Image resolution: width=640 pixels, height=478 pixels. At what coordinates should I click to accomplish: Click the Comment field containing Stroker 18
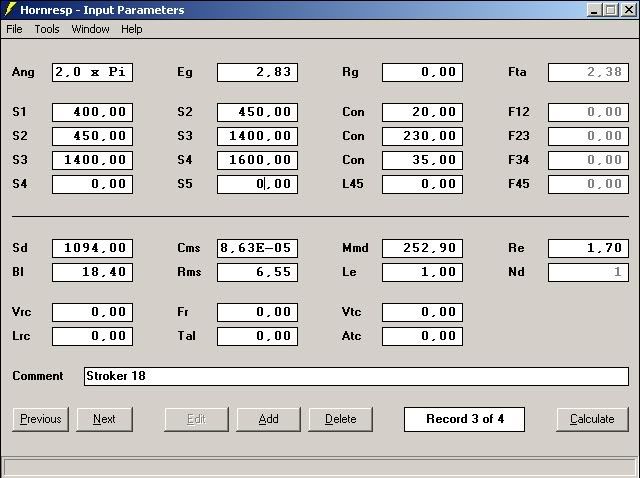coord(356,376)
